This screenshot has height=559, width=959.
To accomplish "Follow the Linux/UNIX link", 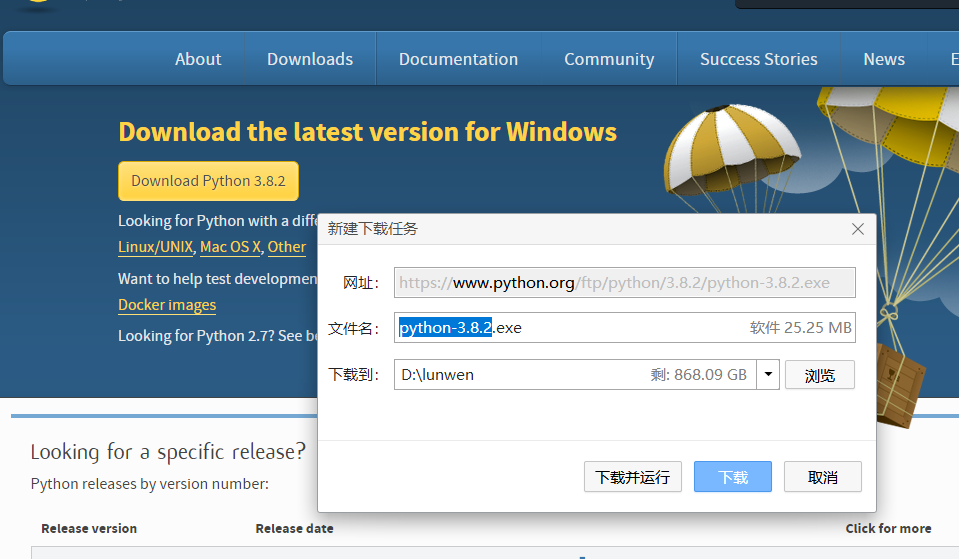I will [x=155, y=247].
